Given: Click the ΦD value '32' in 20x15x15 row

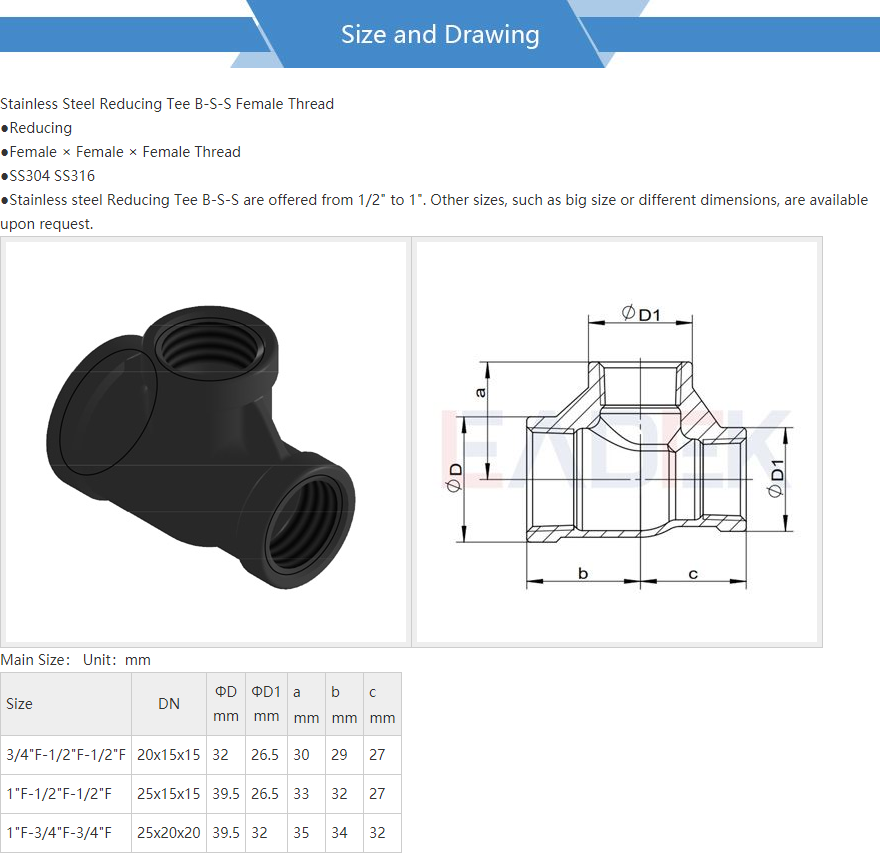Looking at the screenshot, I should click(x=226, y=755).
